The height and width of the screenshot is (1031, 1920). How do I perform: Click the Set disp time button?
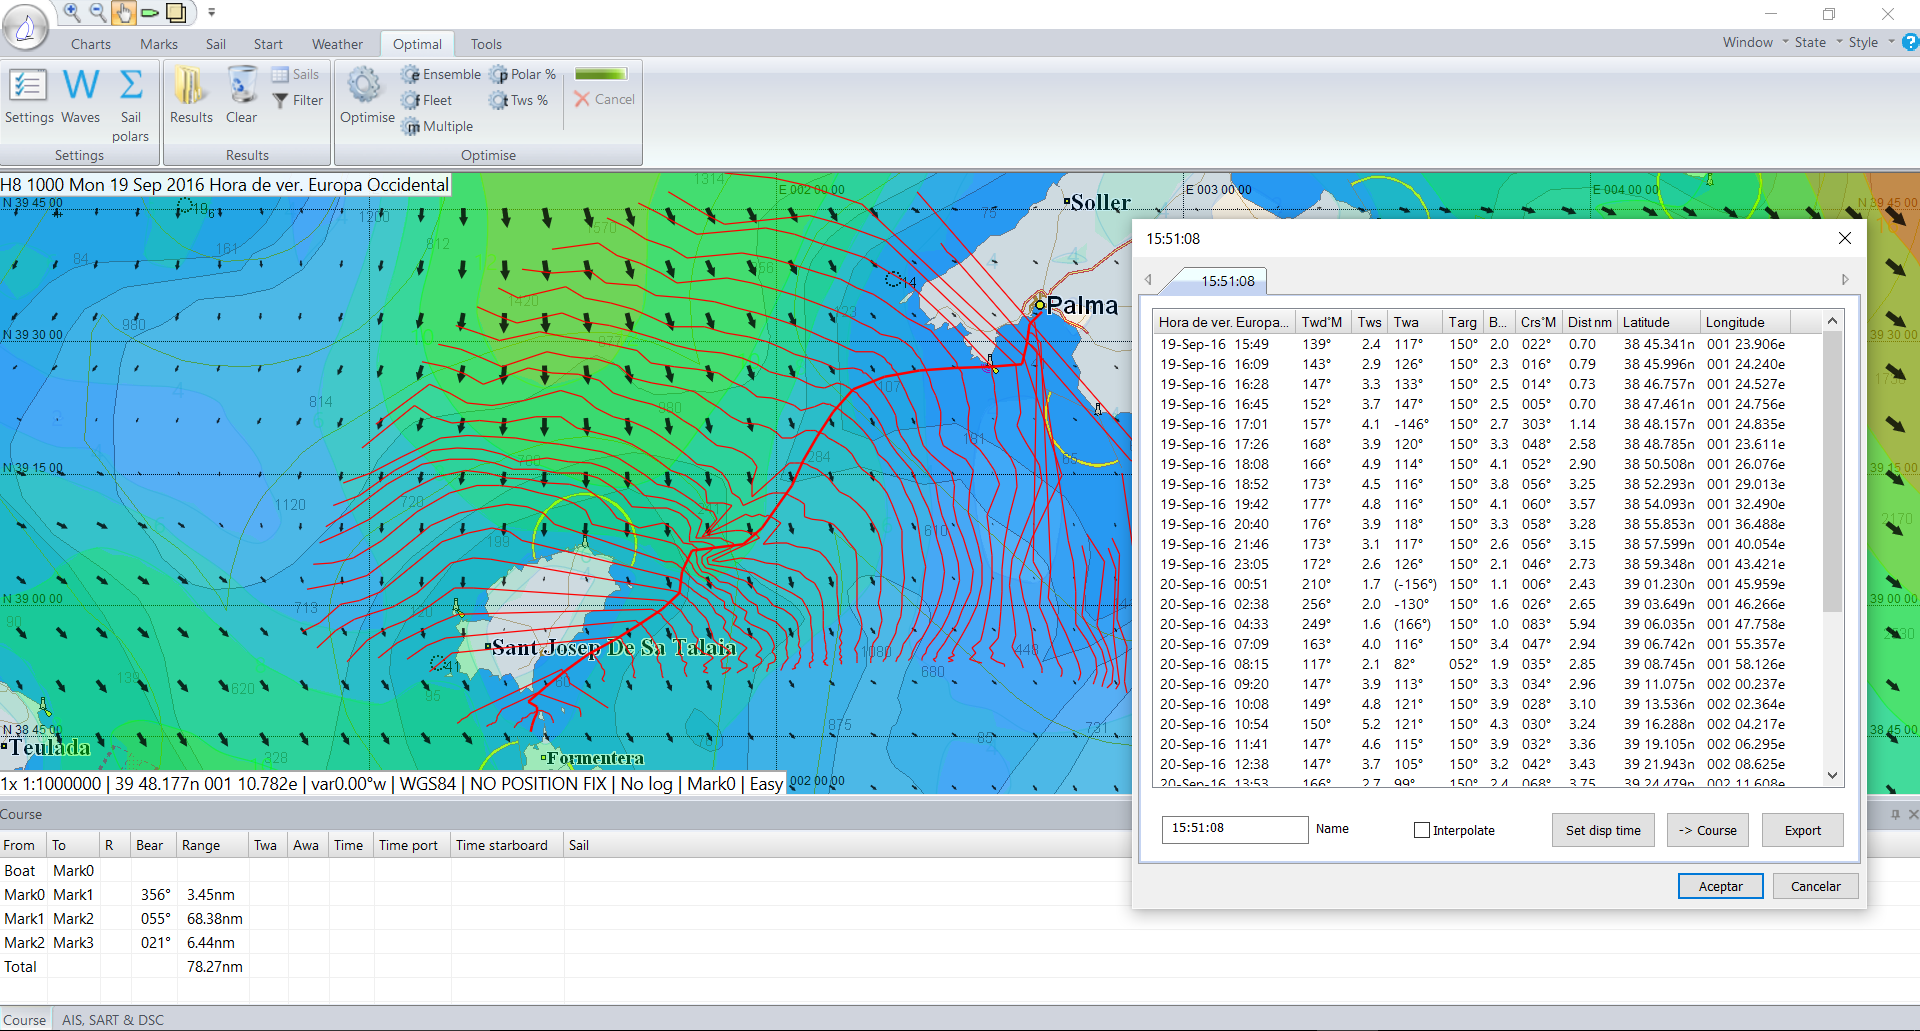[x=1603, y=830]
